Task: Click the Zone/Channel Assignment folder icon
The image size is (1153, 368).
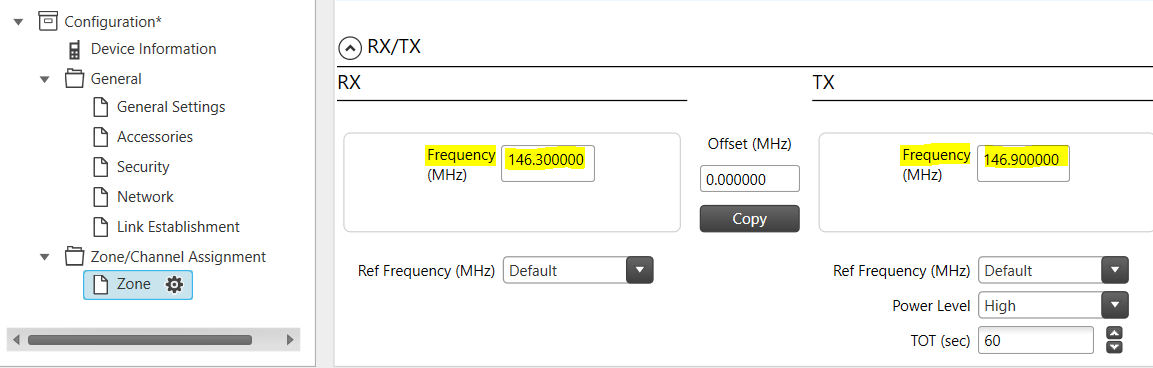Action: 74,256
